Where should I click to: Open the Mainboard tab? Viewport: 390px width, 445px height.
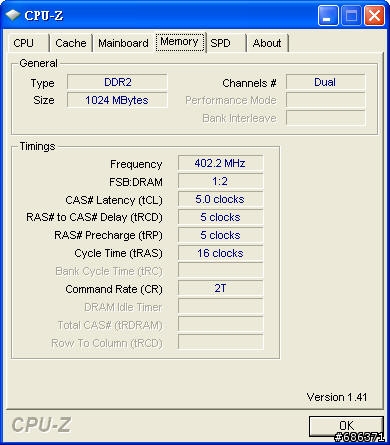coord(123,43)
